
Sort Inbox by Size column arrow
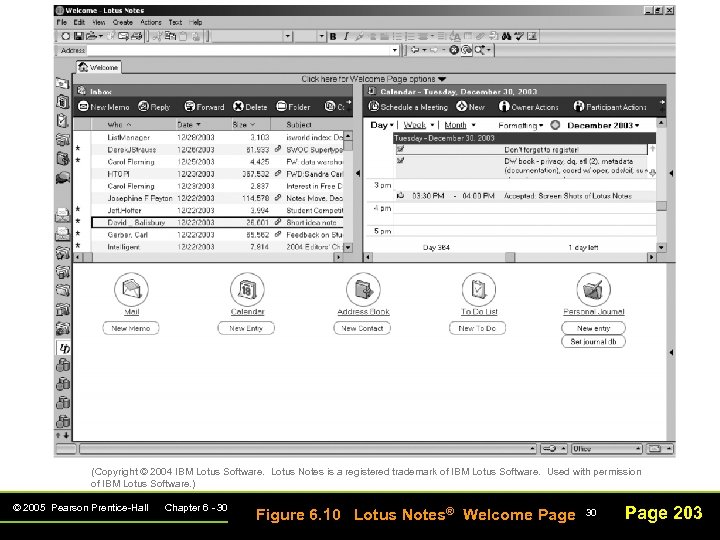pos(253,124)
